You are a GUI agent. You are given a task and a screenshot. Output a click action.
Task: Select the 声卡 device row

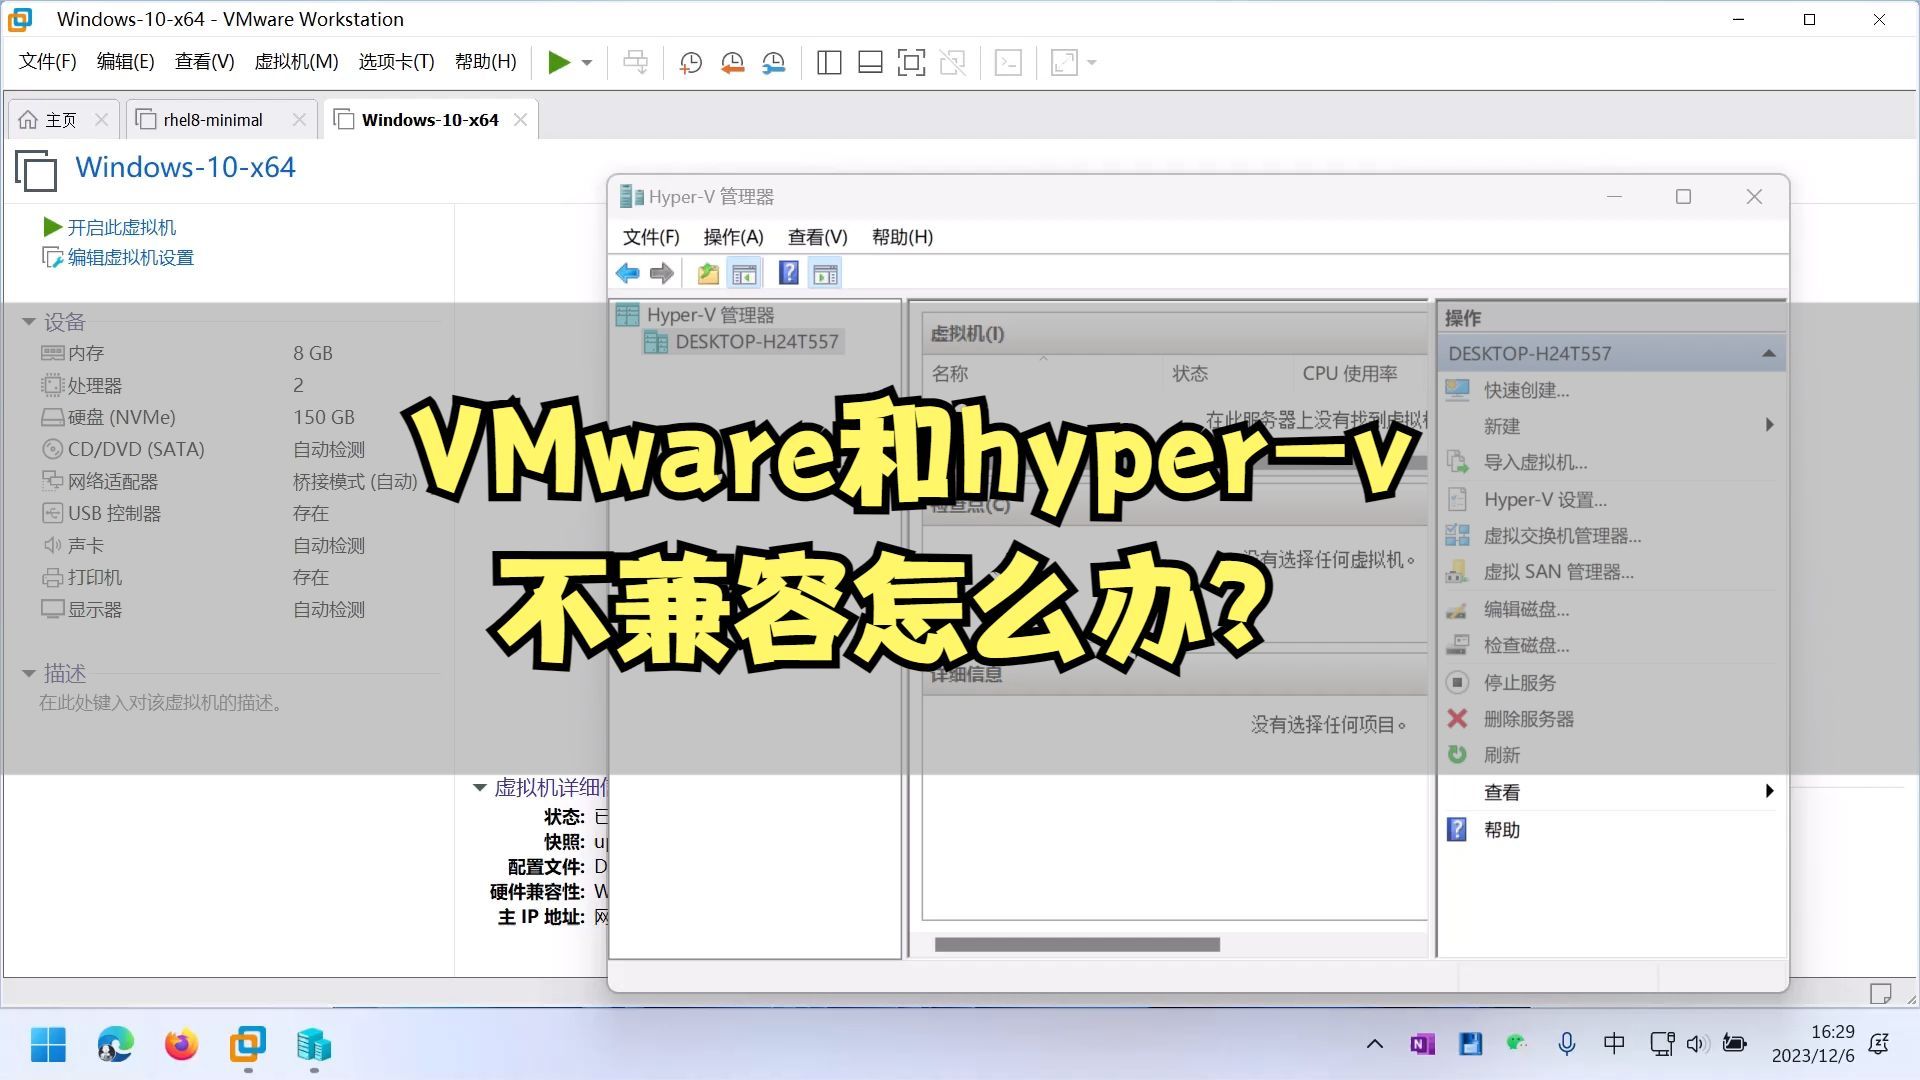pos(230,546)
